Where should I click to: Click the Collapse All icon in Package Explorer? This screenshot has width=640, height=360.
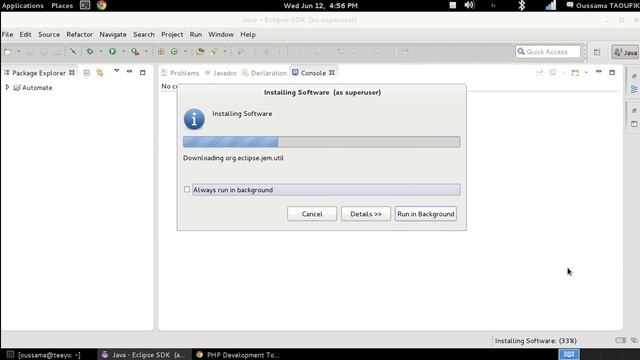pyautogui.click(x=87, y=73)
